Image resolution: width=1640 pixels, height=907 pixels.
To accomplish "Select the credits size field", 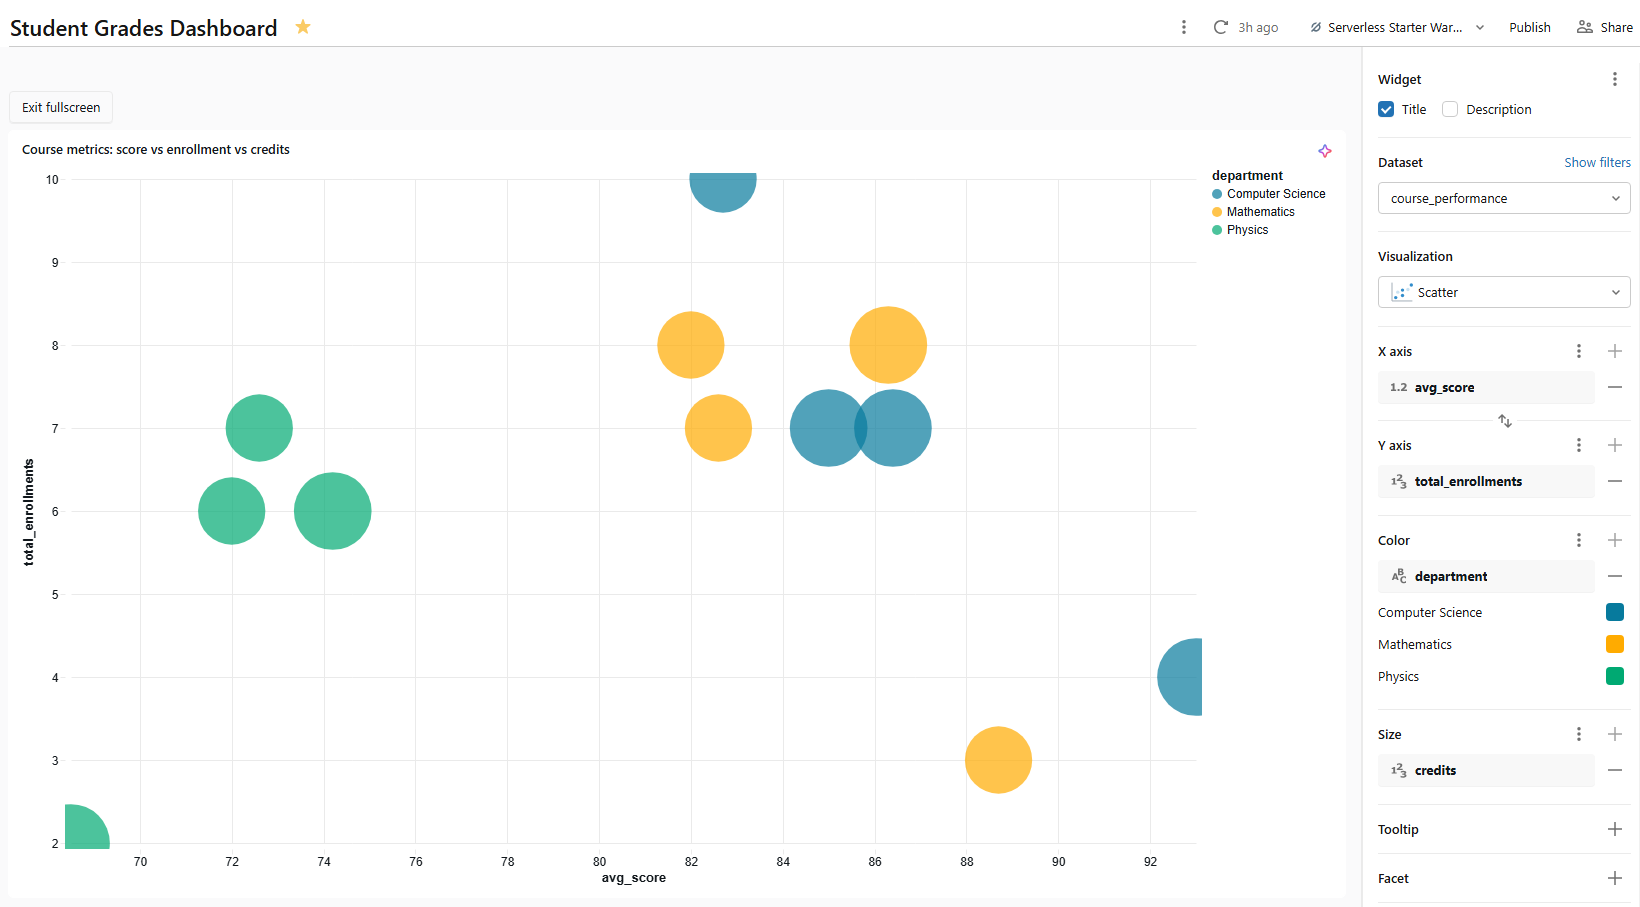I will tap(1486, 770).
